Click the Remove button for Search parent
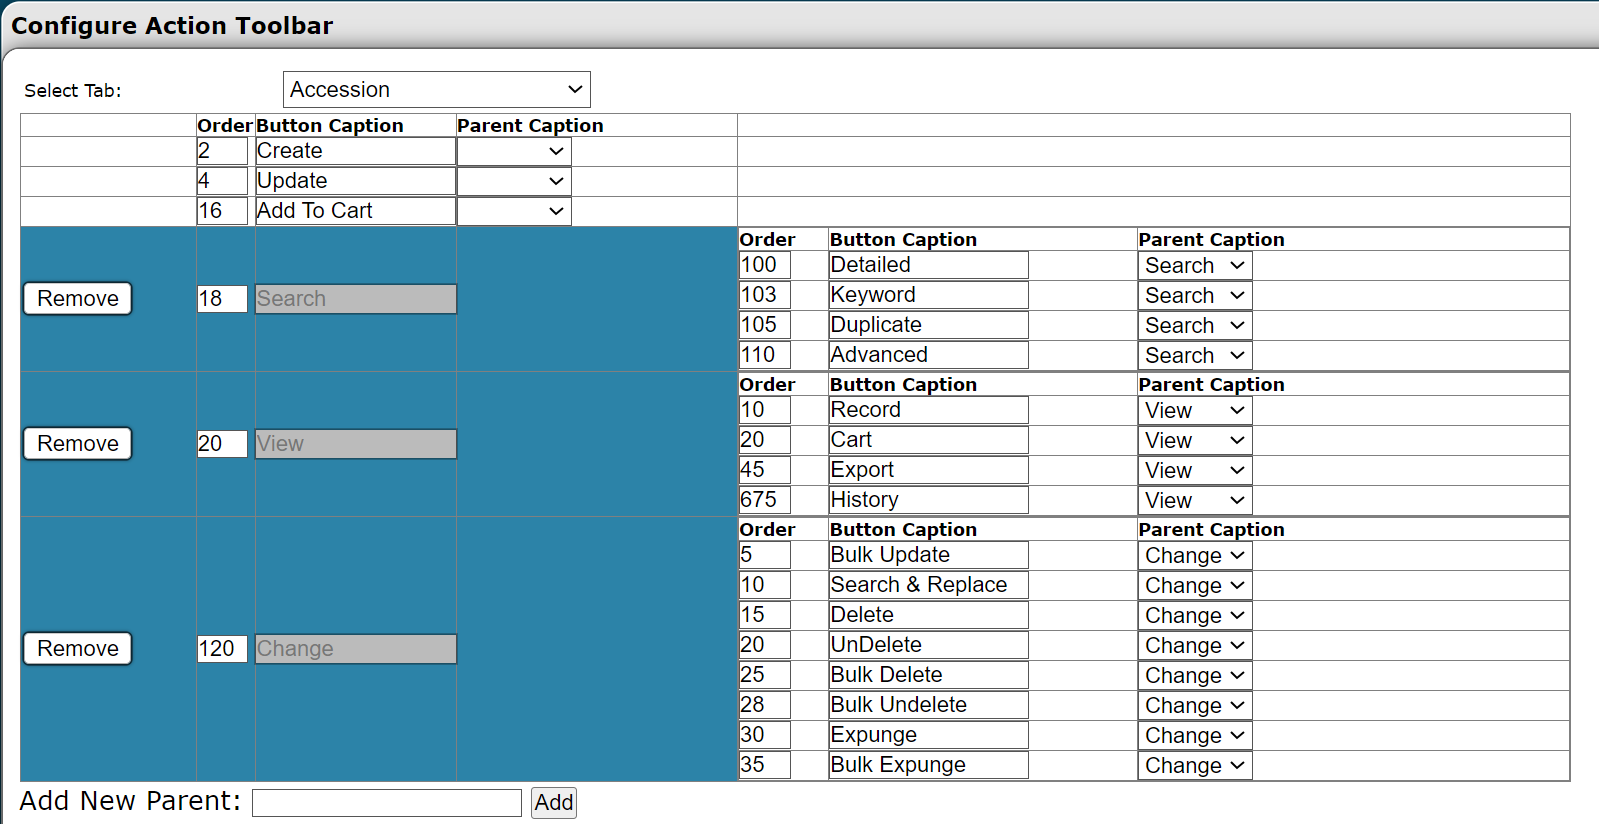Viewport: 1599px width, 824px height. click(x=78, y=298)
